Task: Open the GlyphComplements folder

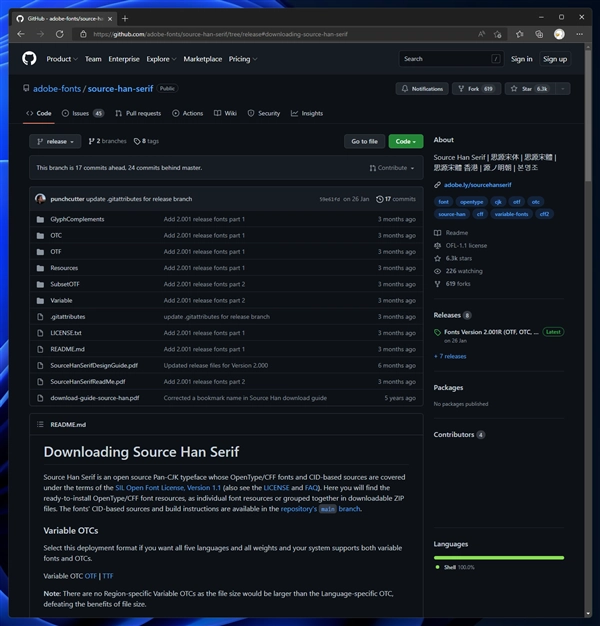Action: (x=77, y=219)
